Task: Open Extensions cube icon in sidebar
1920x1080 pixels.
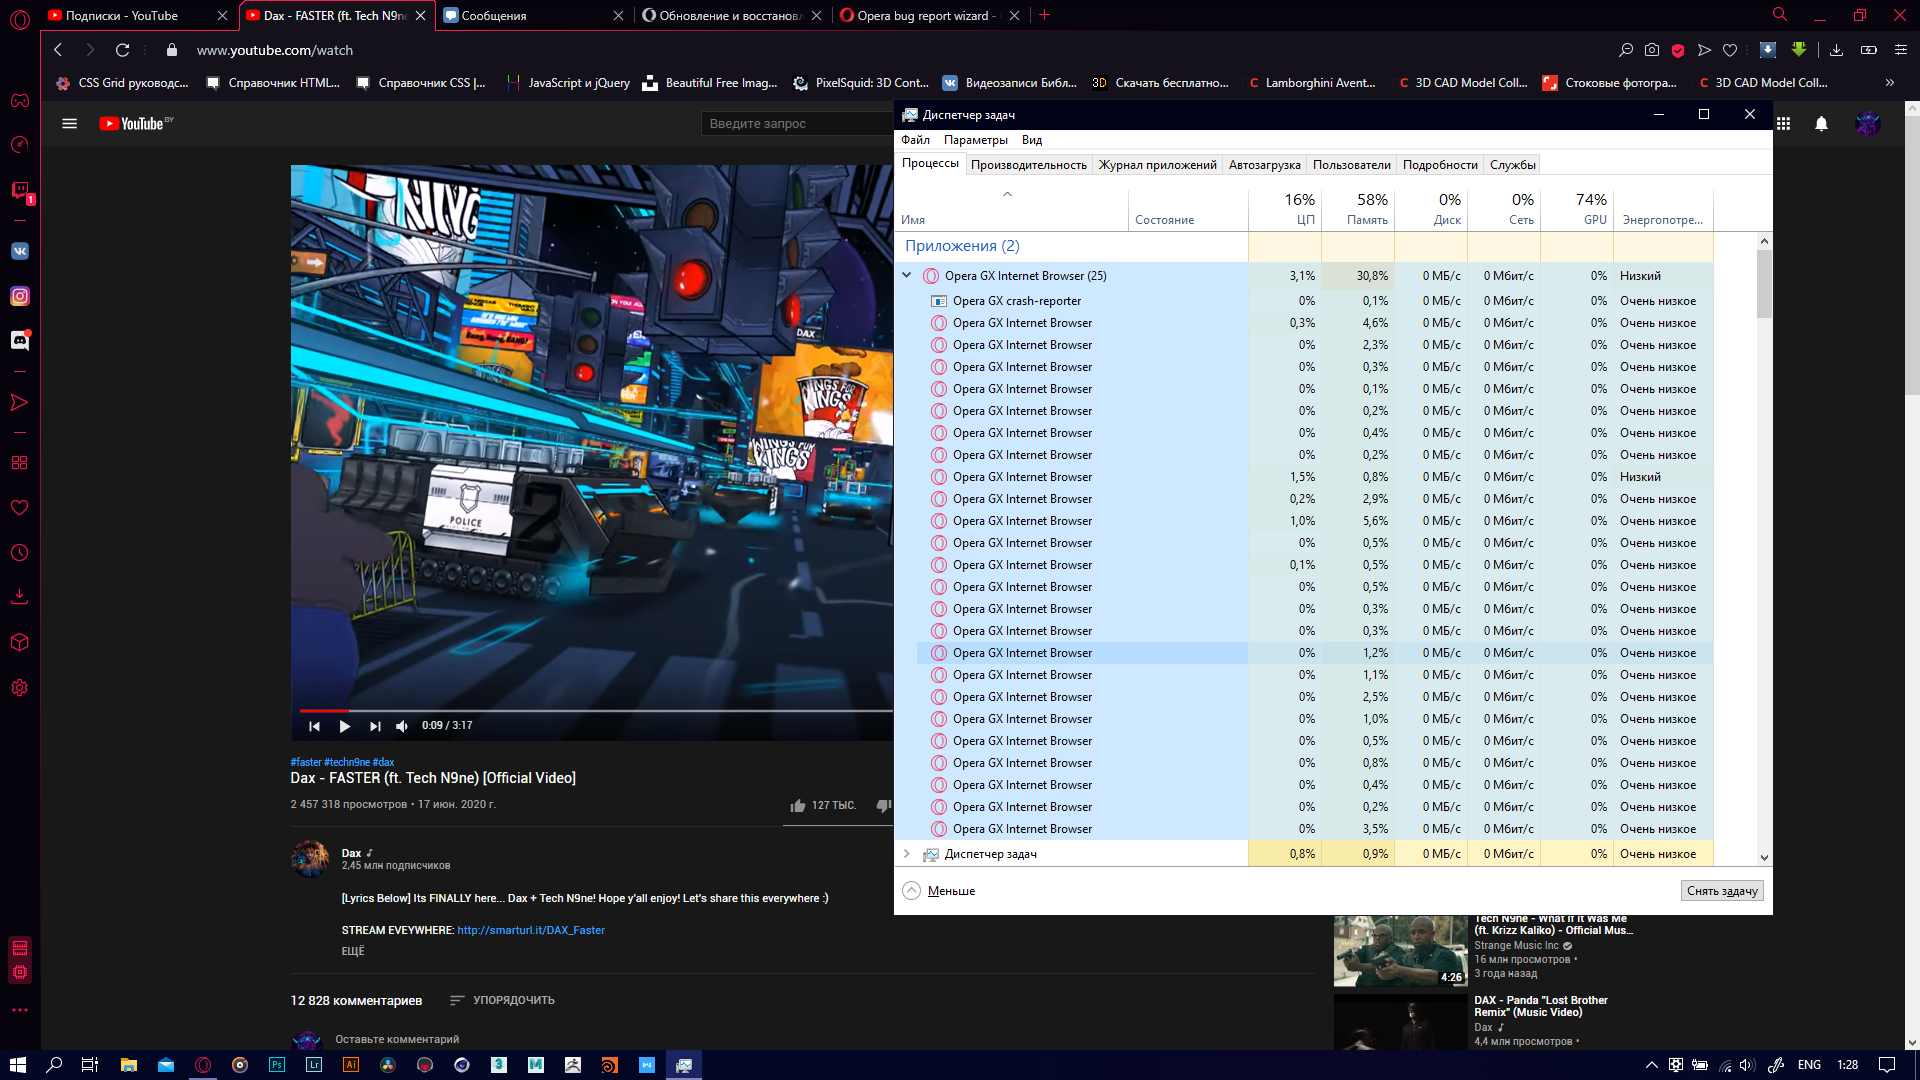Action: pyautogui.click(x=20, y=642)
